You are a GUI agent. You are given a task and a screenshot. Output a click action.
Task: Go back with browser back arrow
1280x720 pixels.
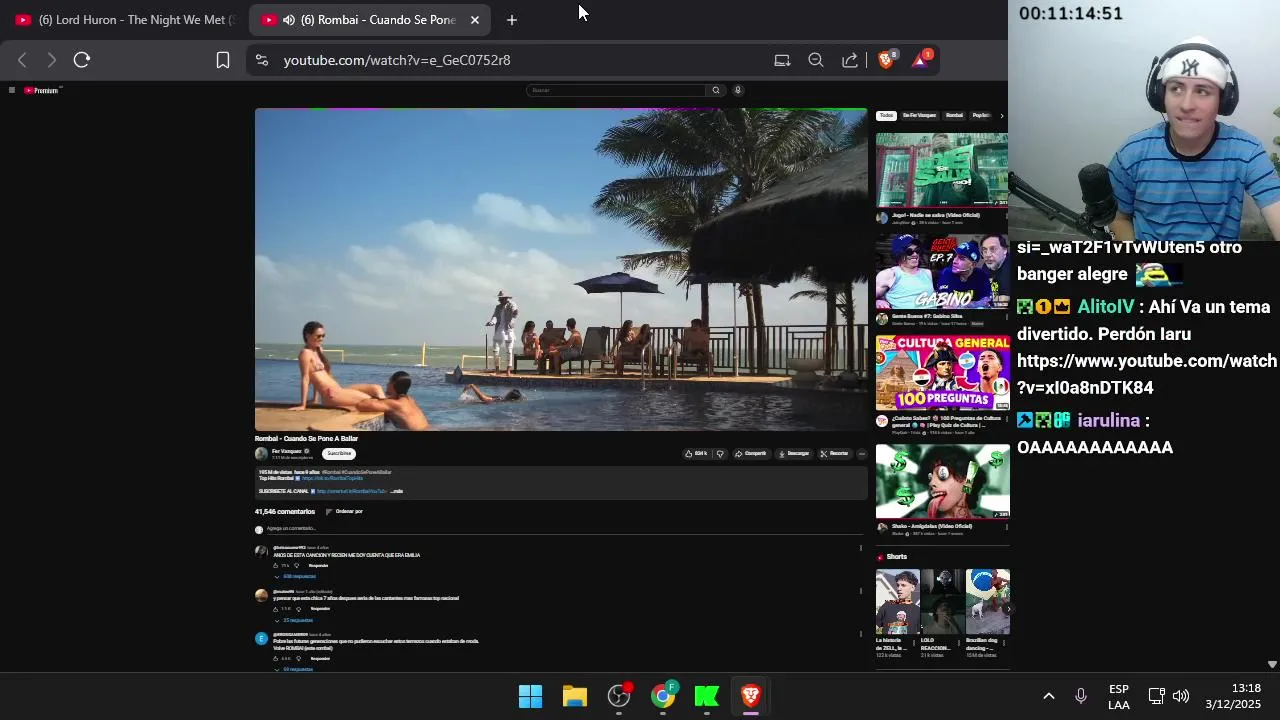[22, 60]
